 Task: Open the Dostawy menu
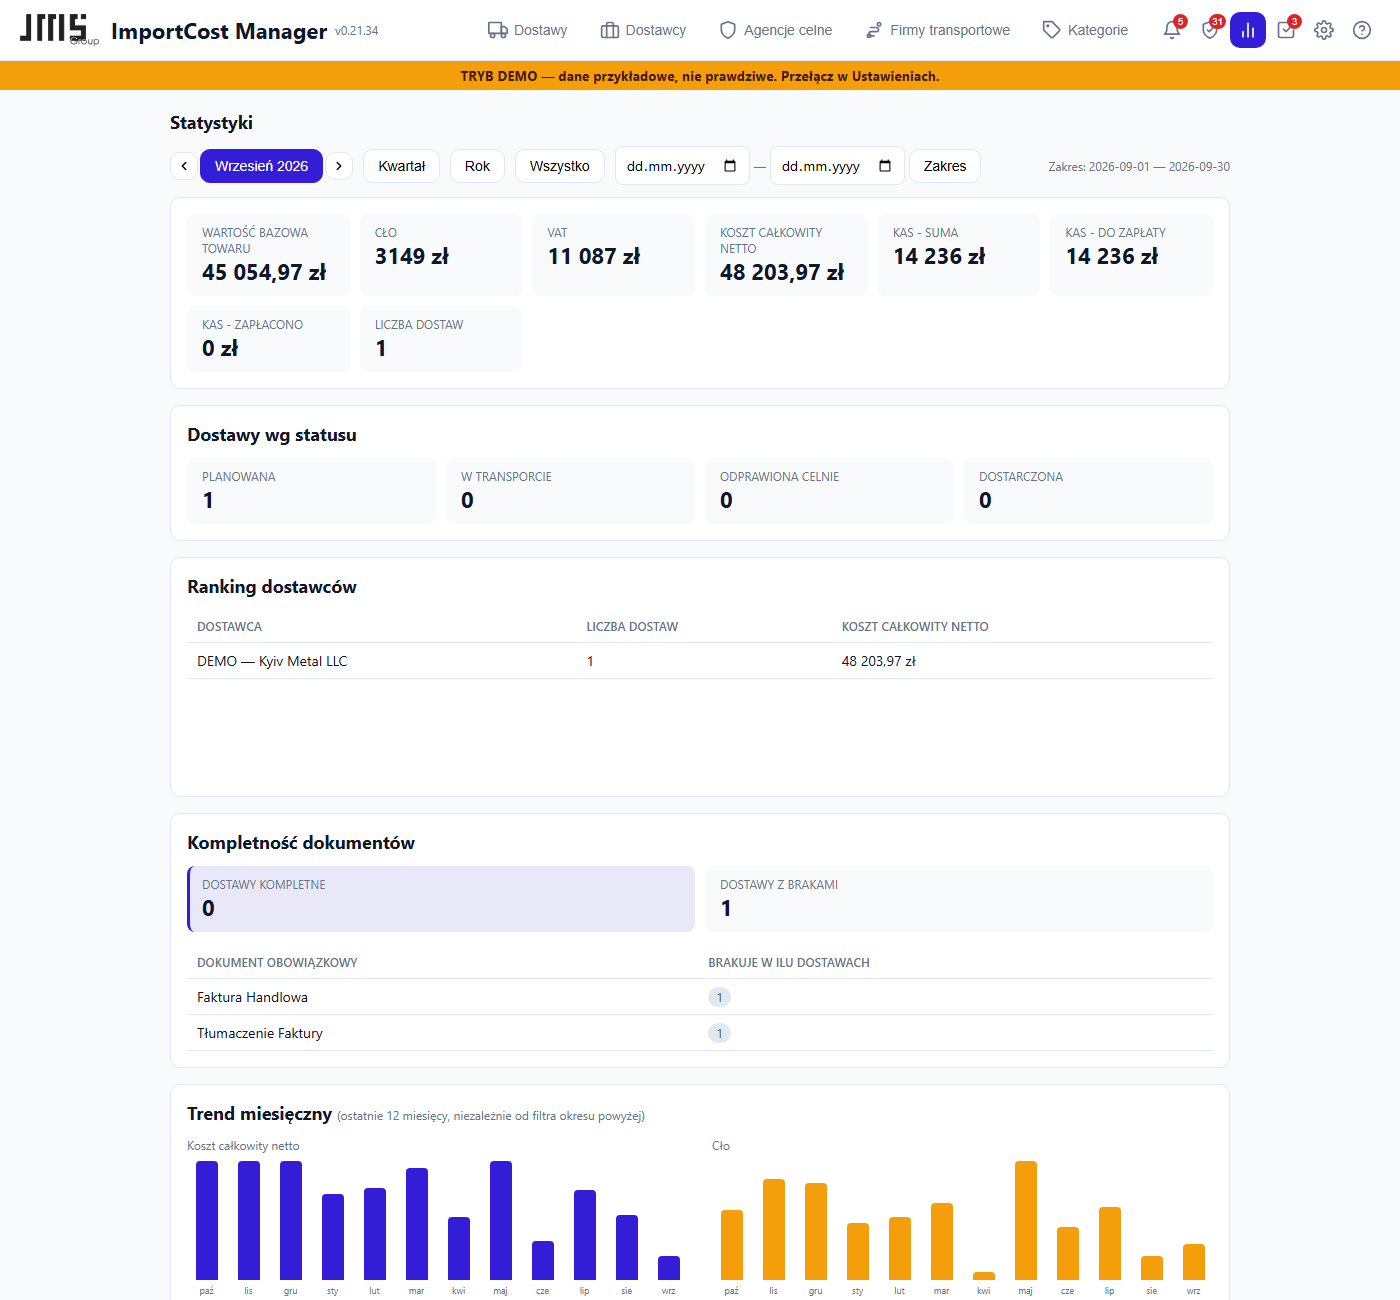(x=527, y=30)
